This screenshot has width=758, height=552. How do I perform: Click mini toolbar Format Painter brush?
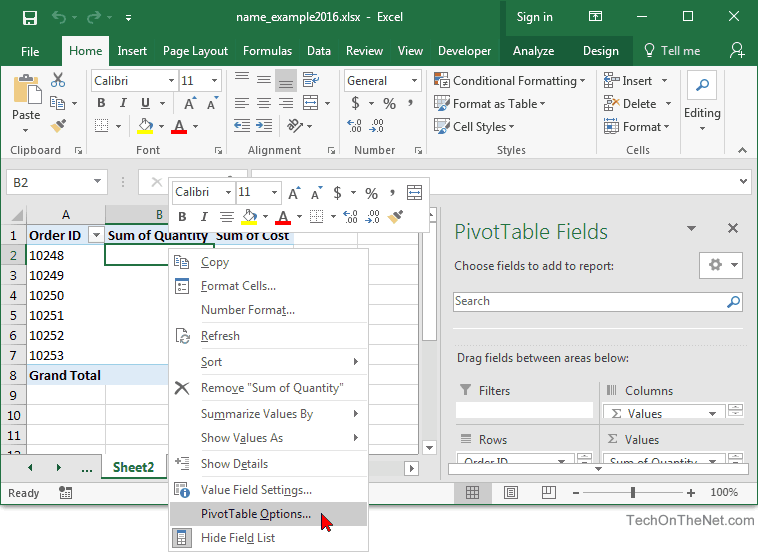[x=395, y=217]
